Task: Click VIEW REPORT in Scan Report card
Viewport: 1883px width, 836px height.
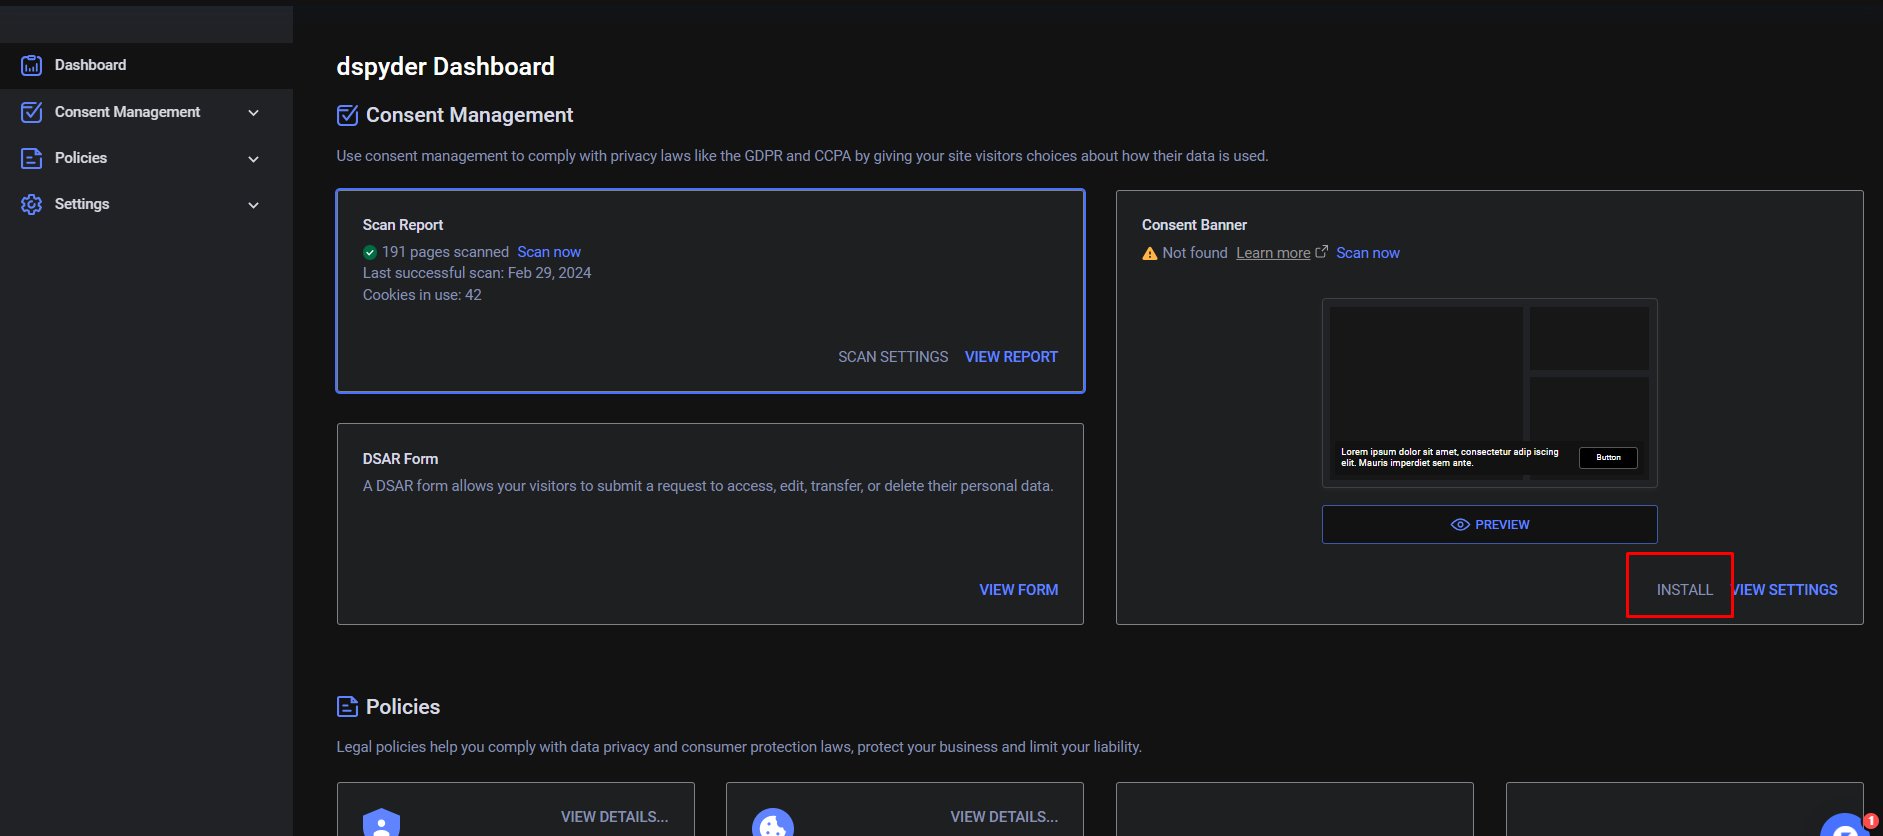Action: coord(1011,357)
